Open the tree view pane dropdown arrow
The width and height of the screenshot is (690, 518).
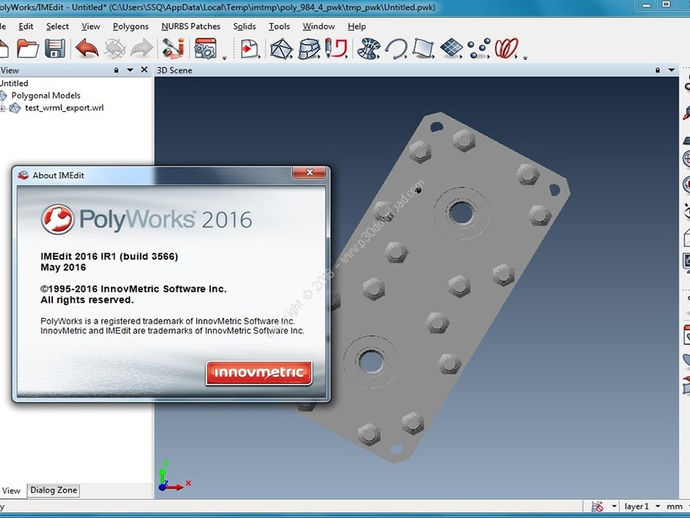click(x=130, y=70)
